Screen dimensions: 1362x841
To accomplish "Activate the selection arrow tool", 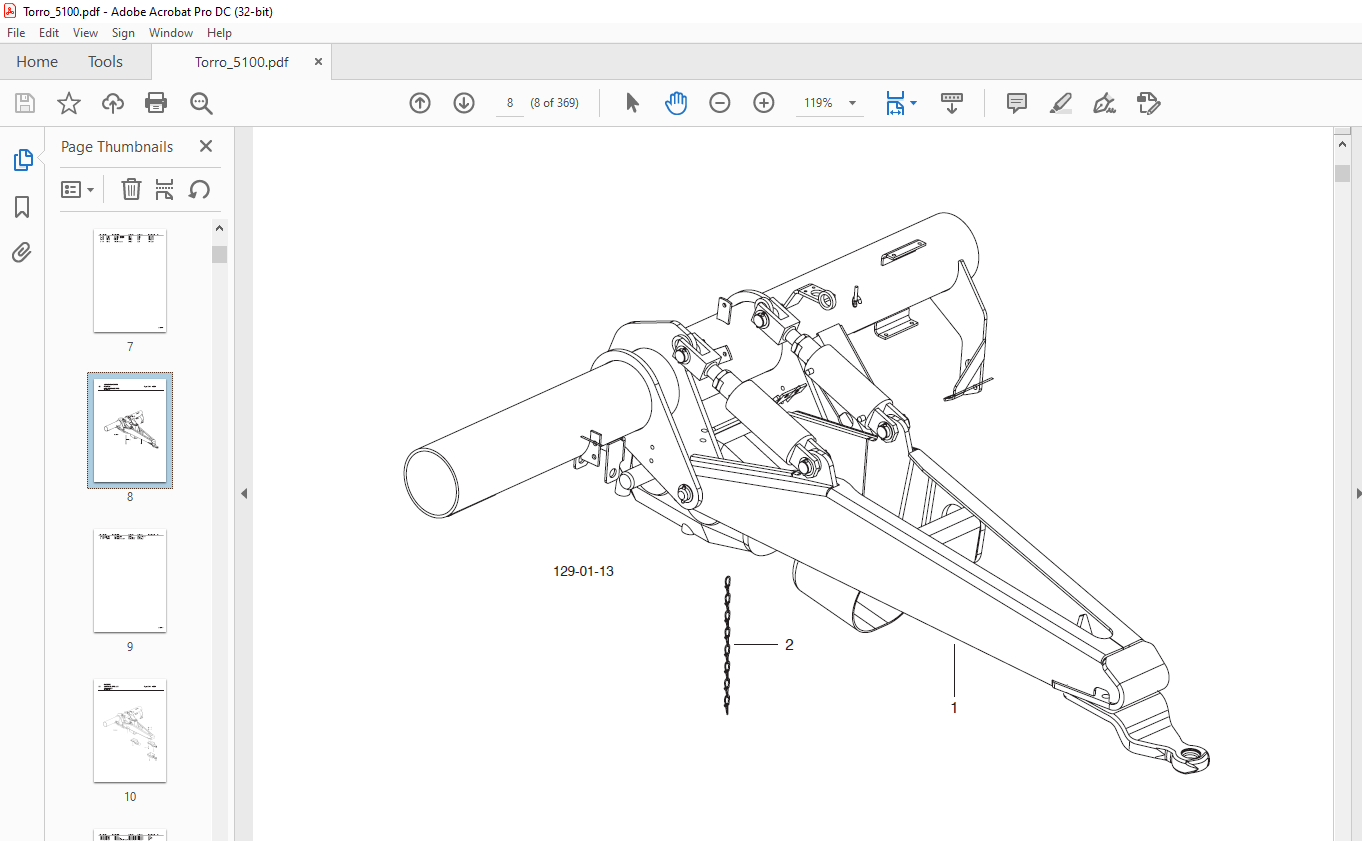I will (632, 103).
